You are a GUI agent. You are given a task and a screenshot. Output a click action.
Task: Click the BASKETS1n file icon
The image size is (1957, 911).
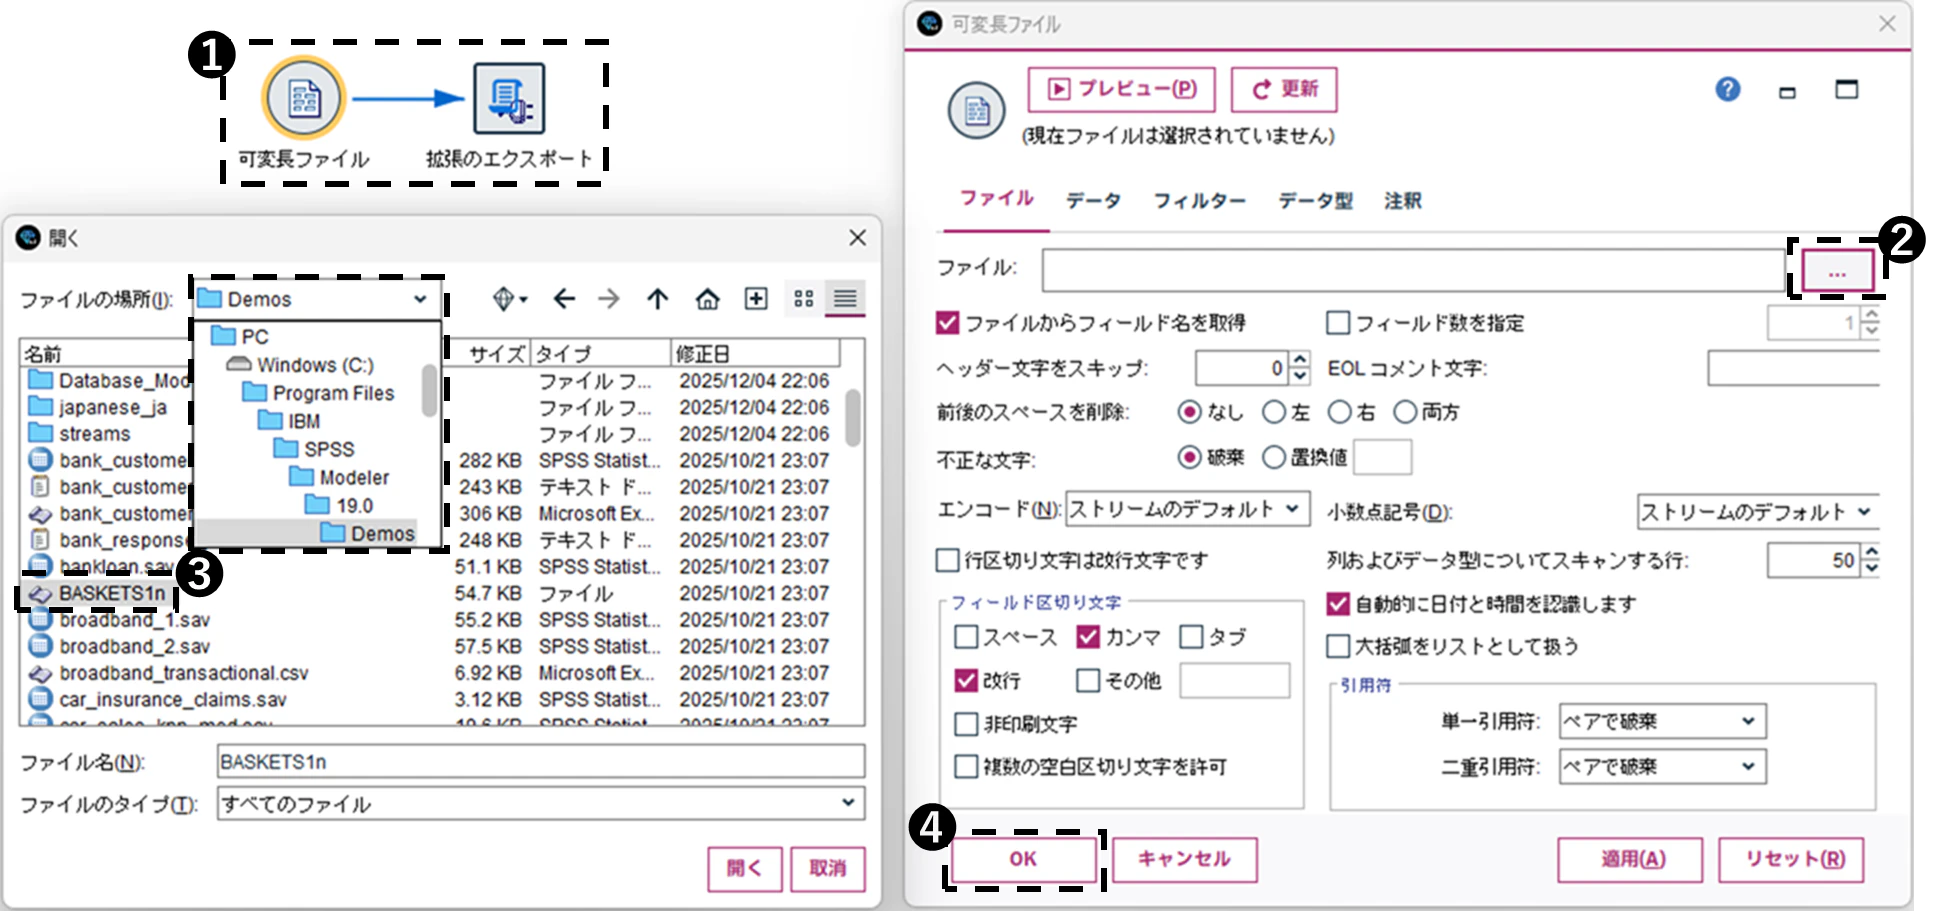pyautogui.click(x=40, y=594)
